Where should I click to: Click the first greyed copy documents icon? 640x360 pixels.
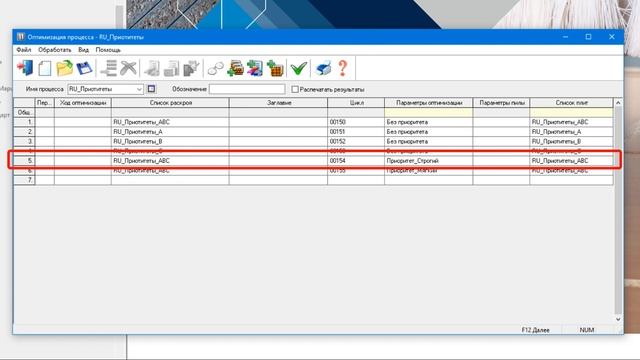(152, 68)
